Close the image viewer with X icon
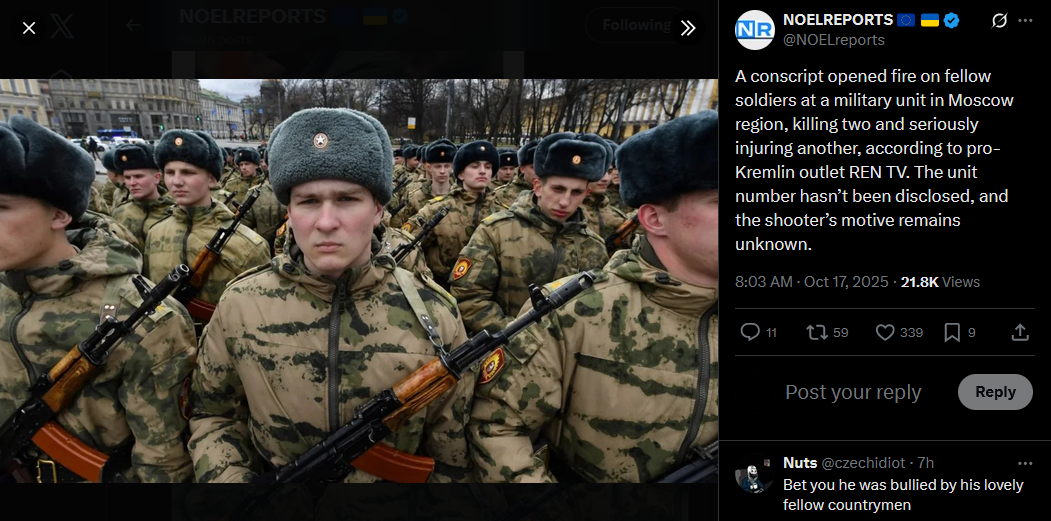The width and height of the screenshot is (1051, 521). (x=29, y=28)
